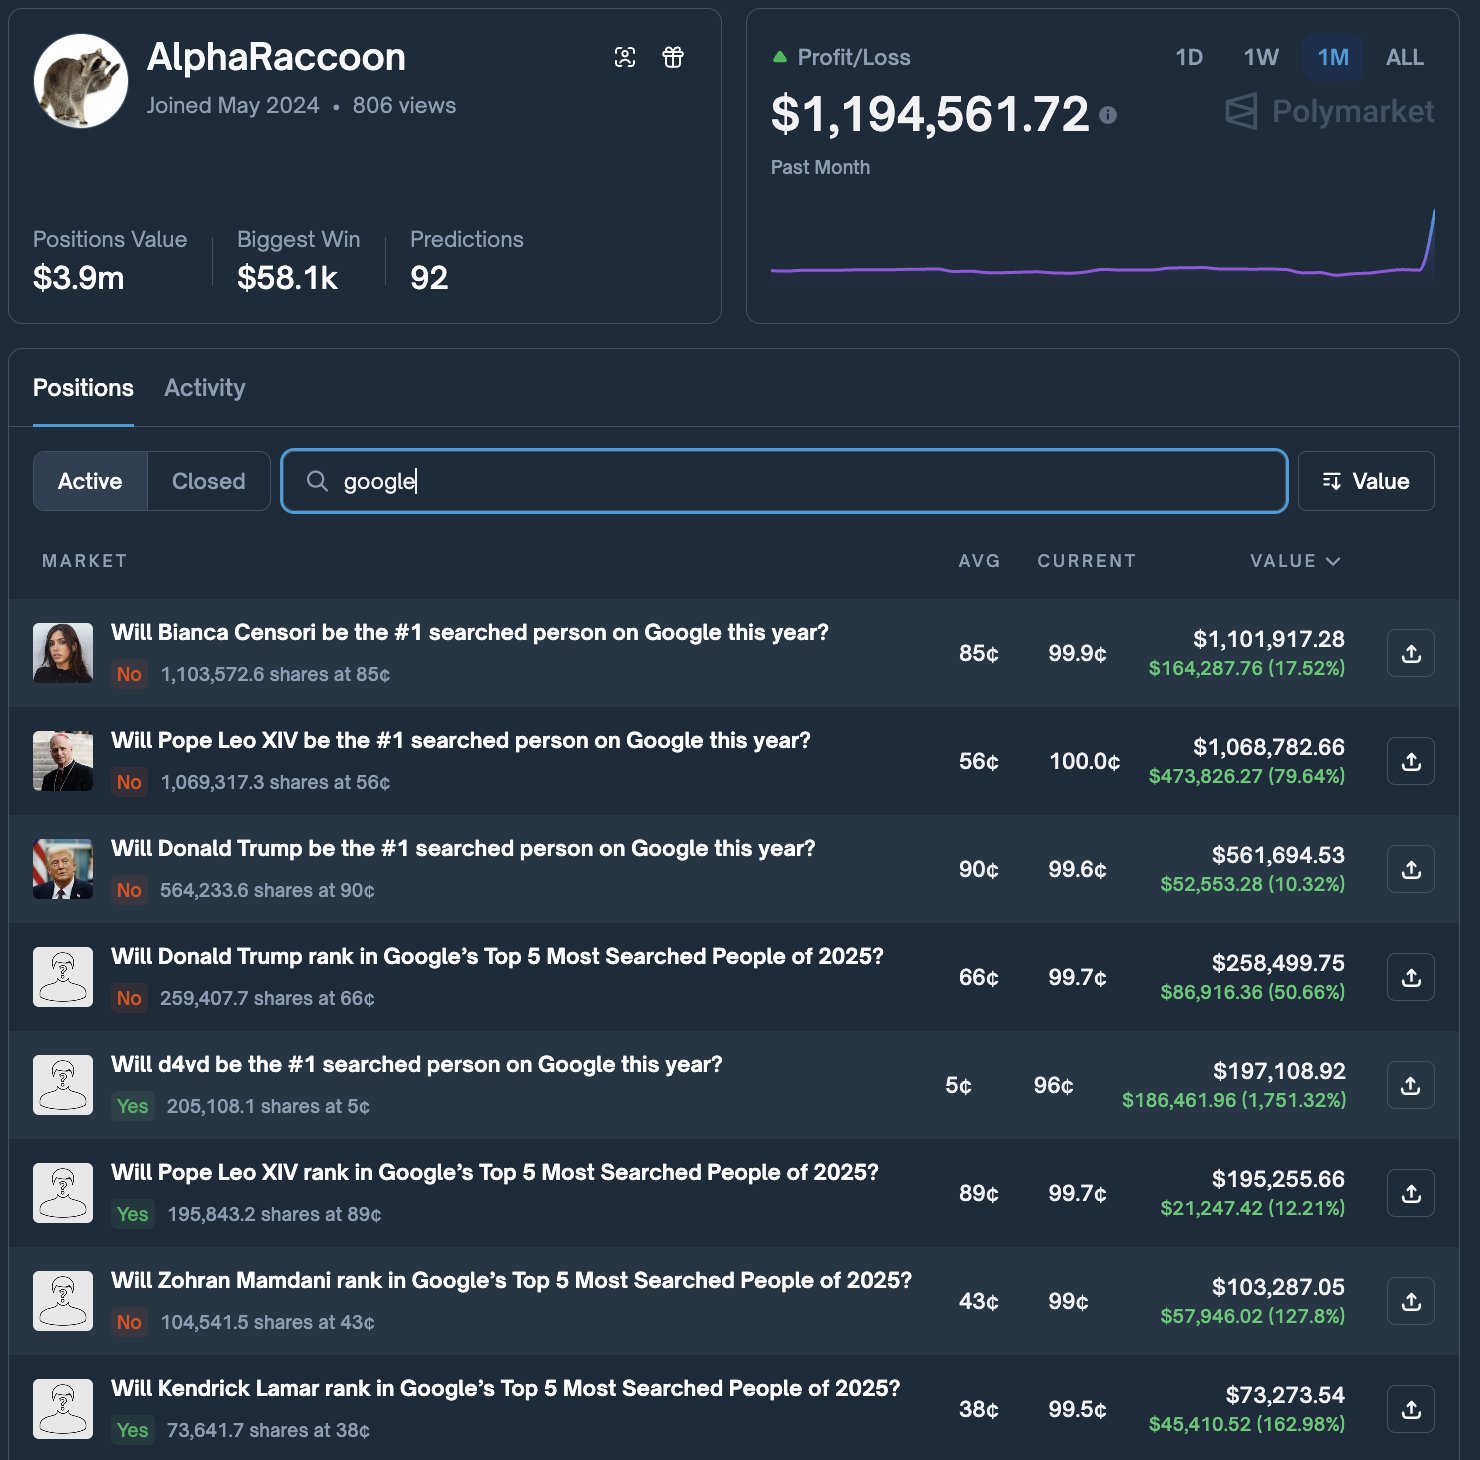Open the Donald Trump #1 searched person market

(x=463, y=848)
